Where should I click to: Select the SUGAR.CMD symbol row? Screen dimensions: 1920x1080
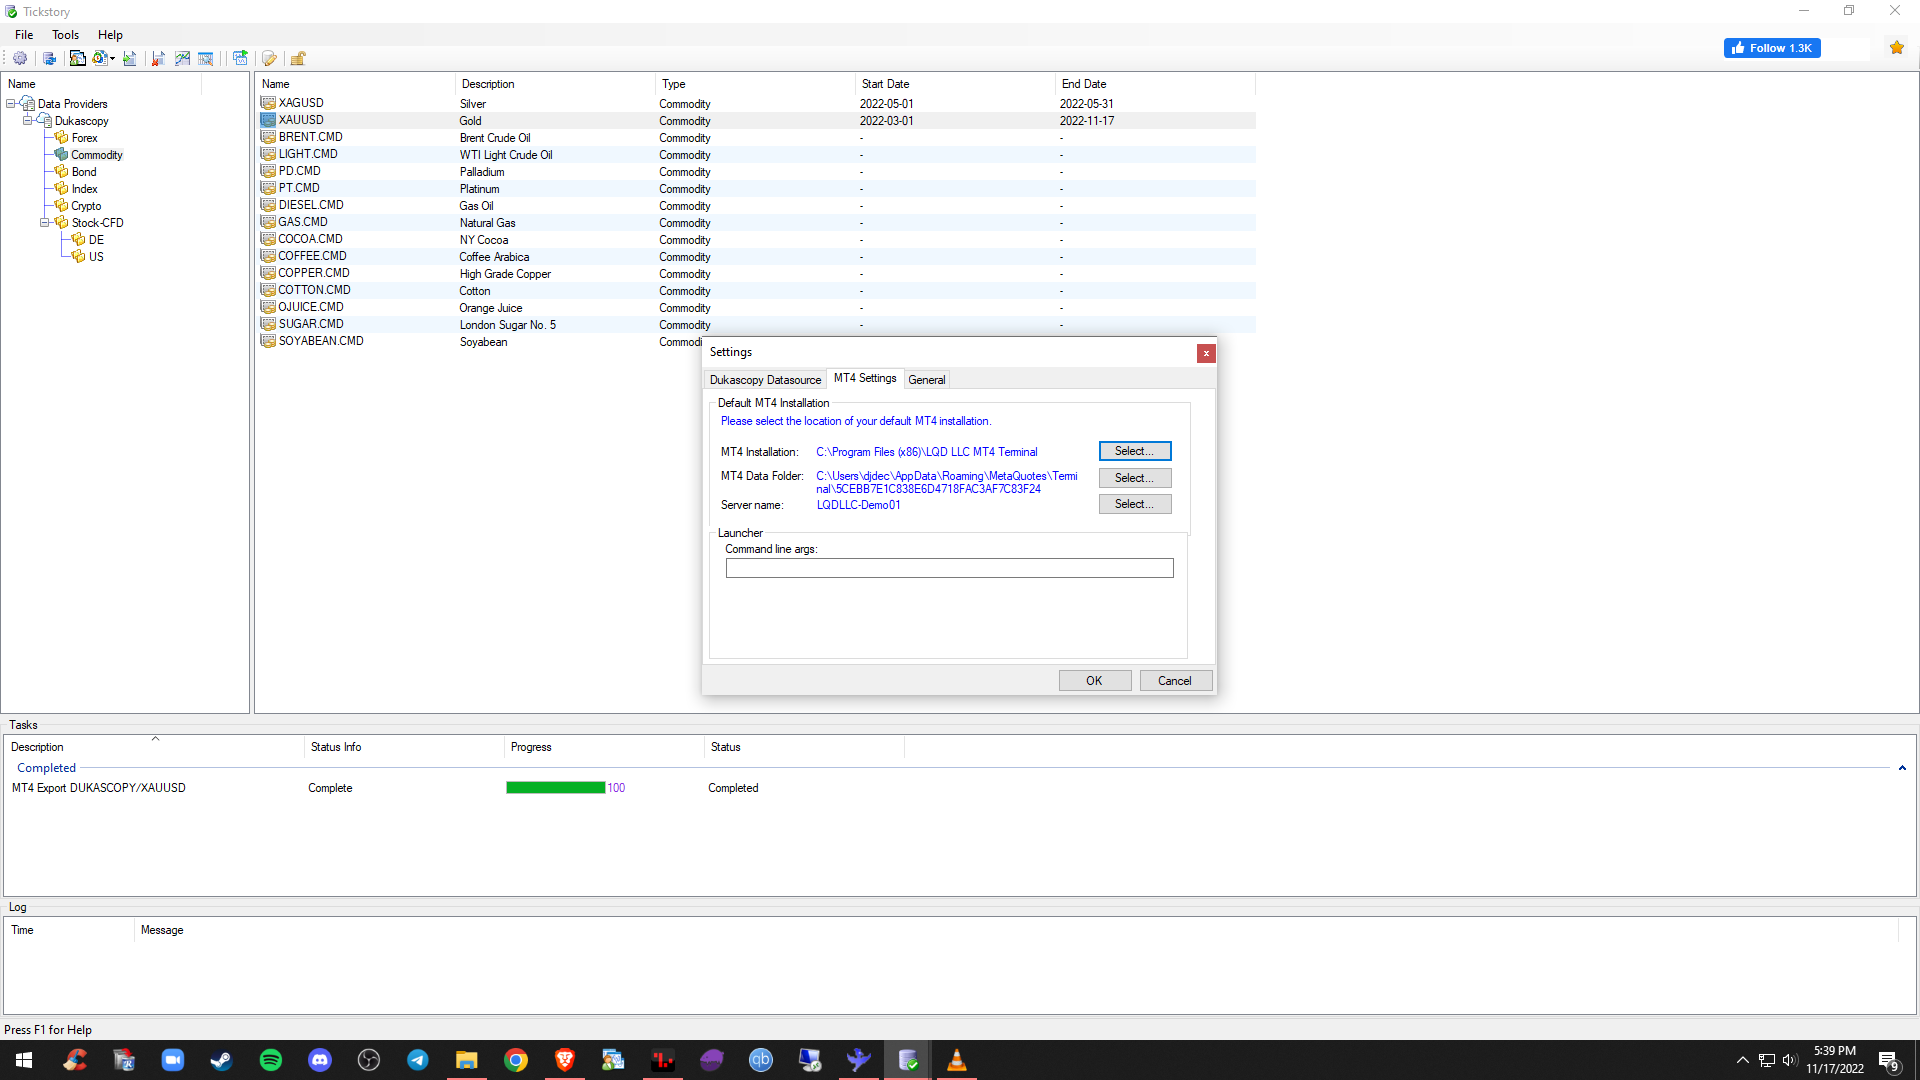click(757, 325)
